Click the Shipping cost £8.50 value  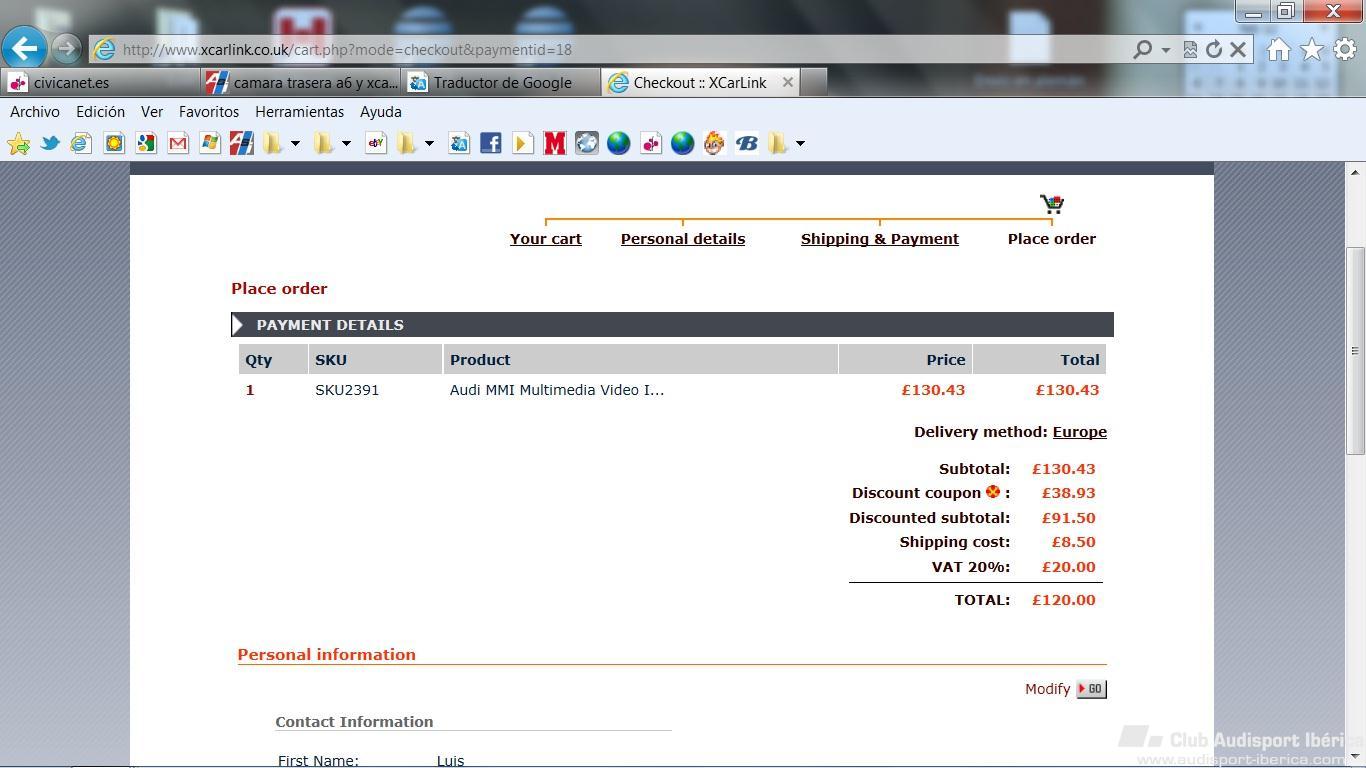point(1074,542)
